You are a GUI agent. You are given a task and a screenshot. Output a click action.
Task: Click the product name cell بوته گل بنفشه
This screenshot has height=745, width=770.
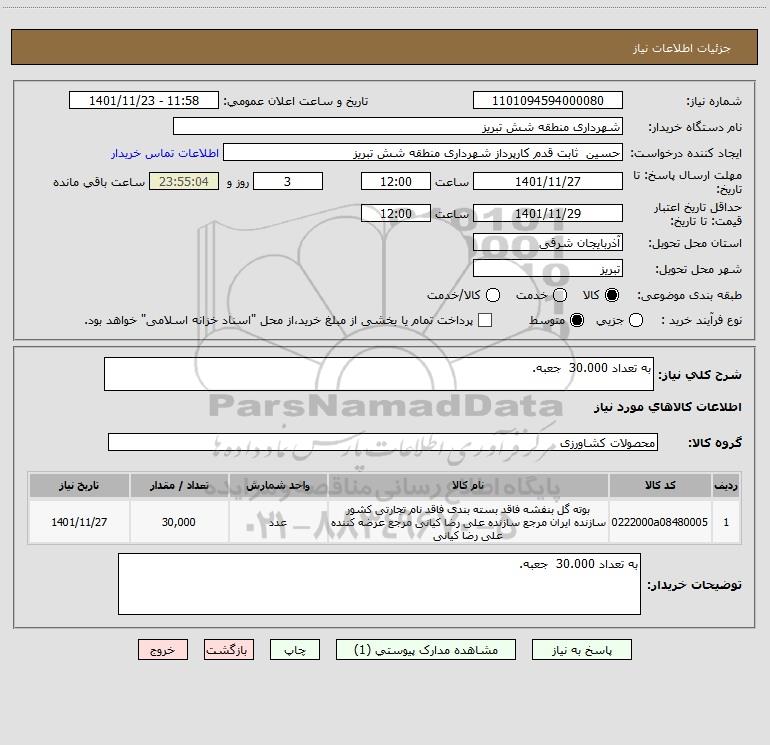coord(468,522)
